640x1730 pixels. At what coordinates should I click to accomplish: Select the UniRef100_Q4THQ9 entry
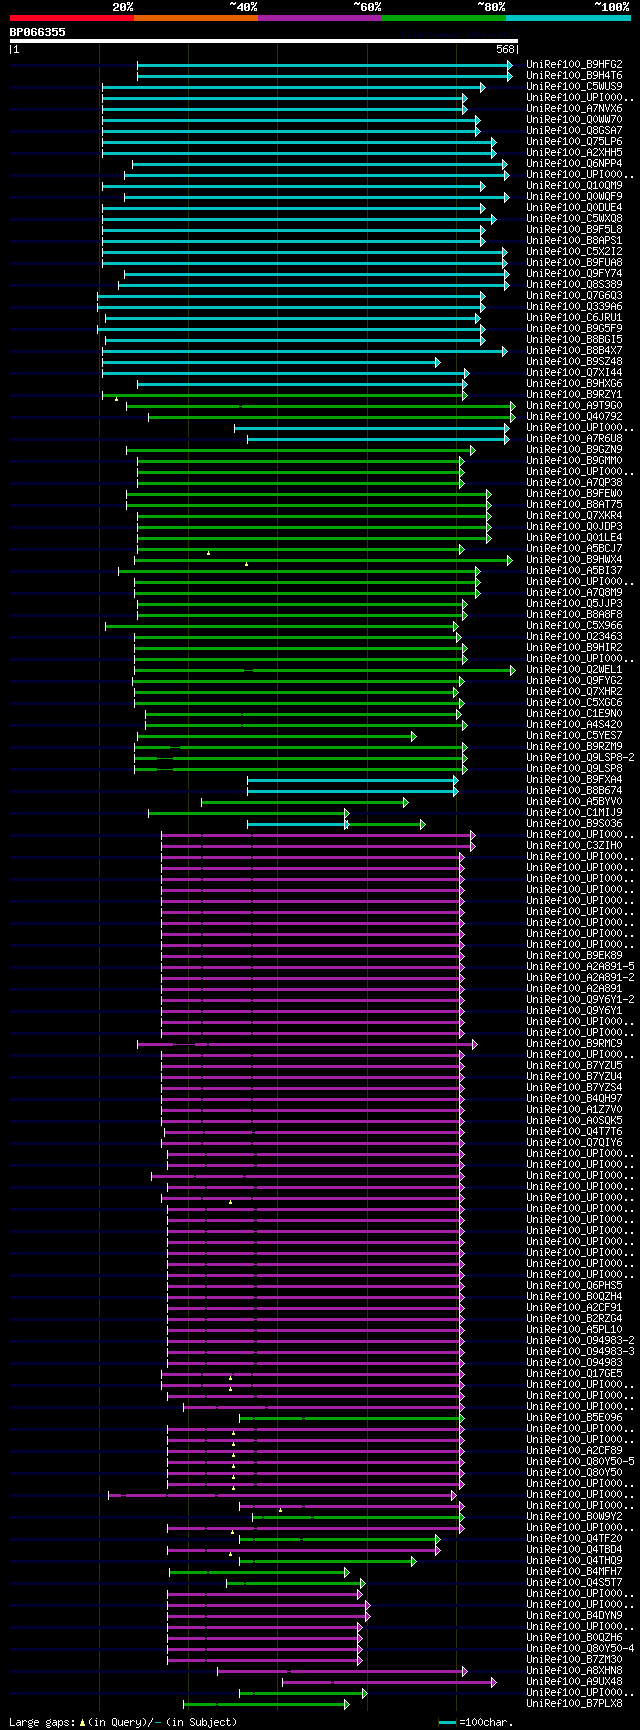click(x=574, y=1560)
